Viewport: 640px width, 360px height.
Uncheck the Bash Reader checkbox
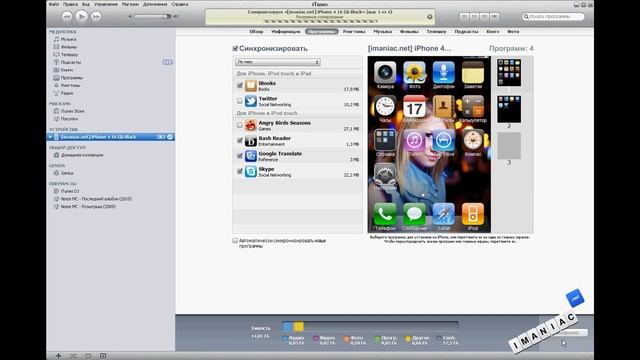(x=240, y=141)
